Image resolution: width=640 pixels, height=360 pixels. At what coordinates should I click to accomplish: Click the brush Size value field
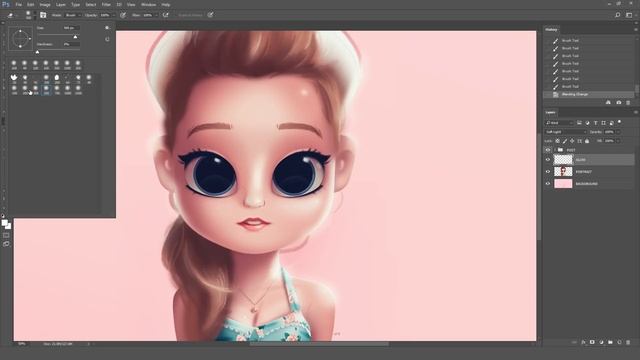click(x=71, y=28)
